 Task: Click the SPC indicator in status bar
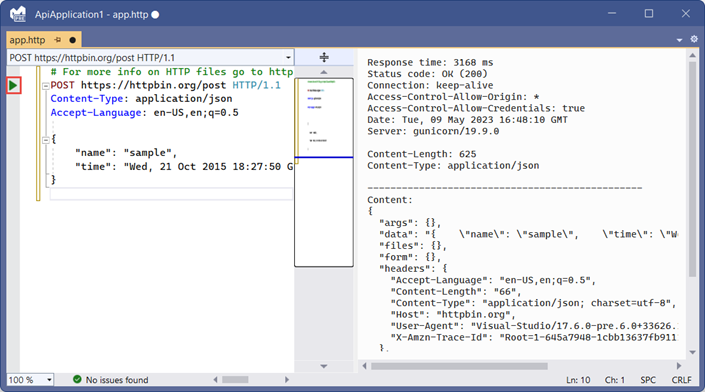click(648, 380)
